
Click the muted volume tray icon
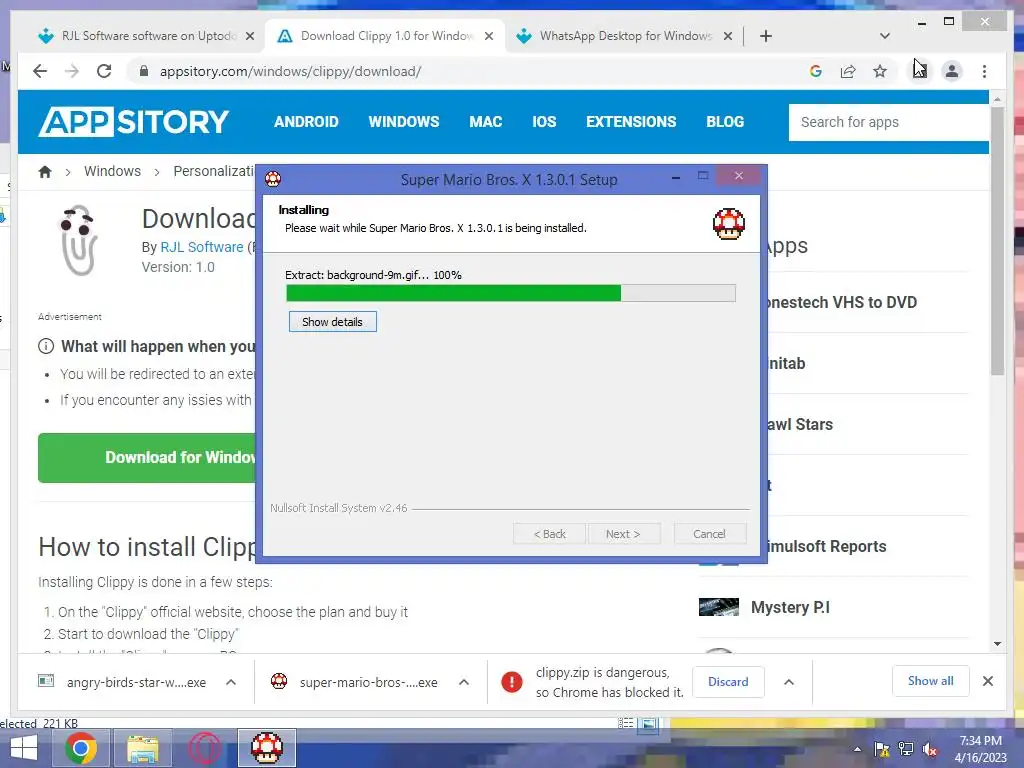tap(930, 749)
